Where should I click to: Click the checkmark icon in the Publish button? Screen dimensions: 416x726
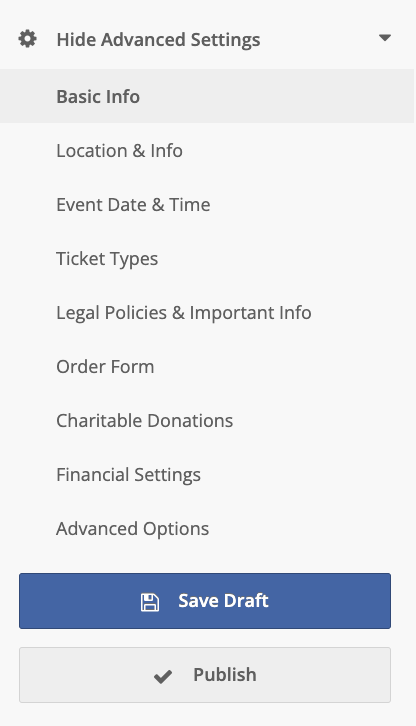pyautogui.click(x=163, y=676)
